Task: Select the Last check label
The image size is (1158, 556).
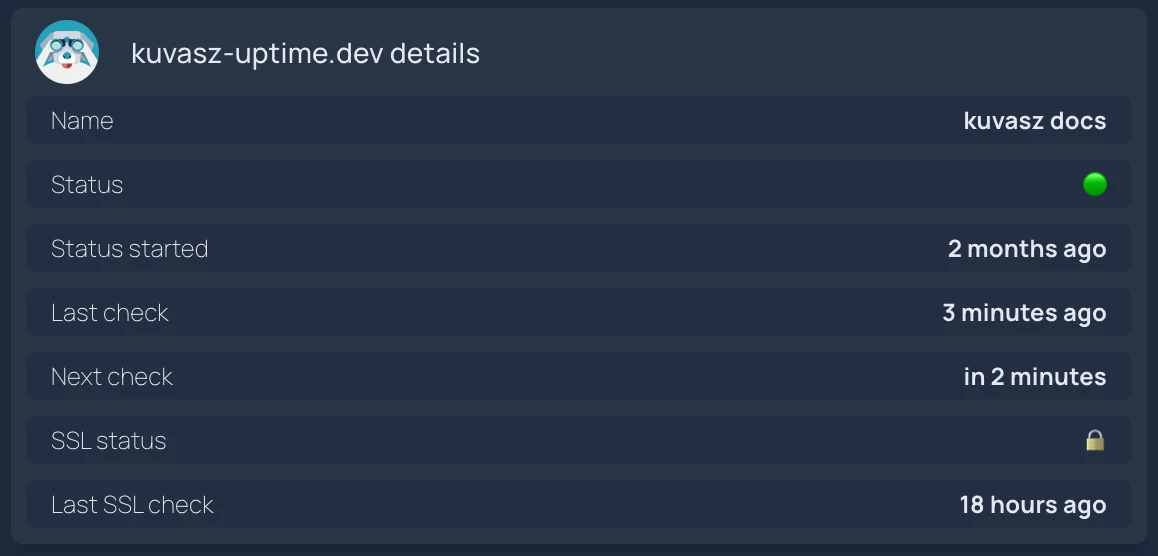Action: (x=110, y=313)
